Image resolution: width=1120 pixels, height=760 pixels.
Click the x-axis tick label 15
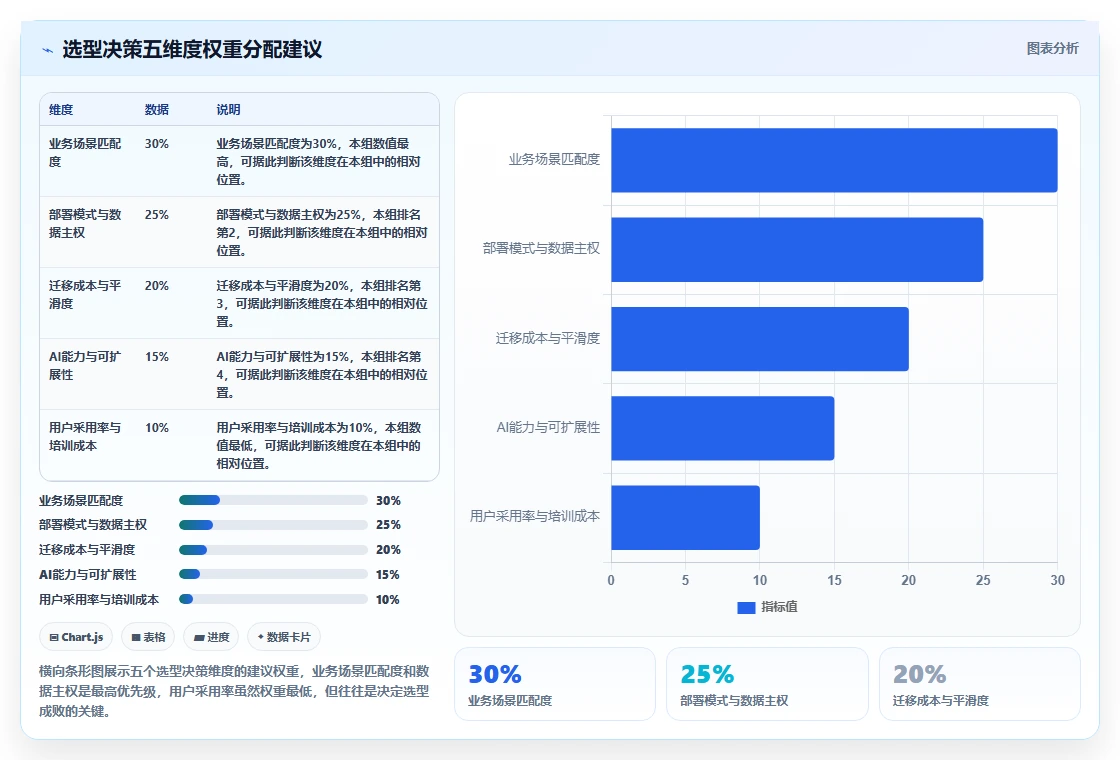coord(834,580)
